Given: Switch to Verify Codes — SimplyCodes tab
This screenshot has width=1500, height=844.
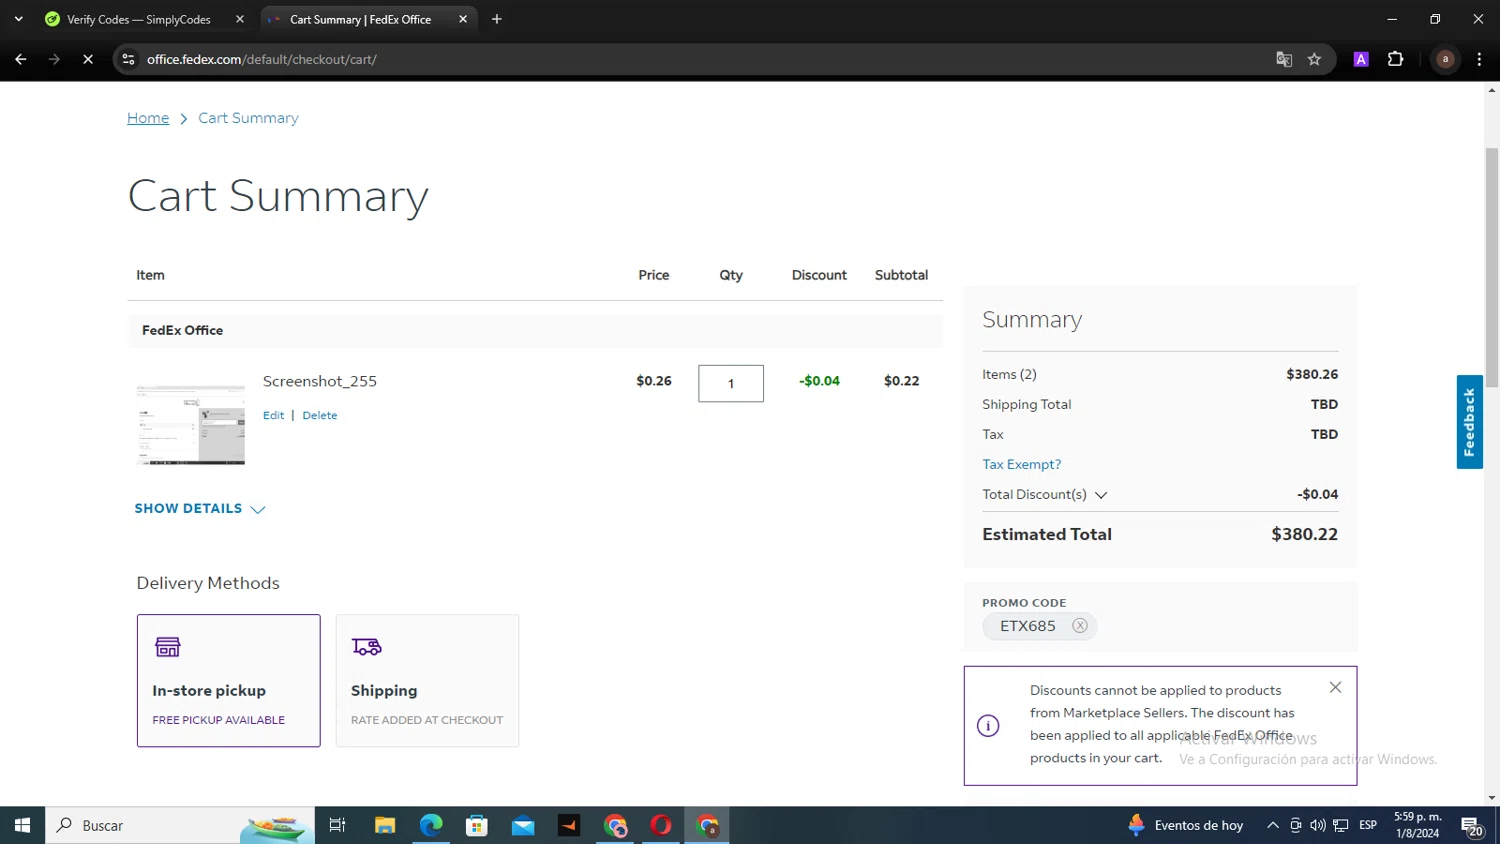Looking at the screenshot, I should click(x=138, y=19).
